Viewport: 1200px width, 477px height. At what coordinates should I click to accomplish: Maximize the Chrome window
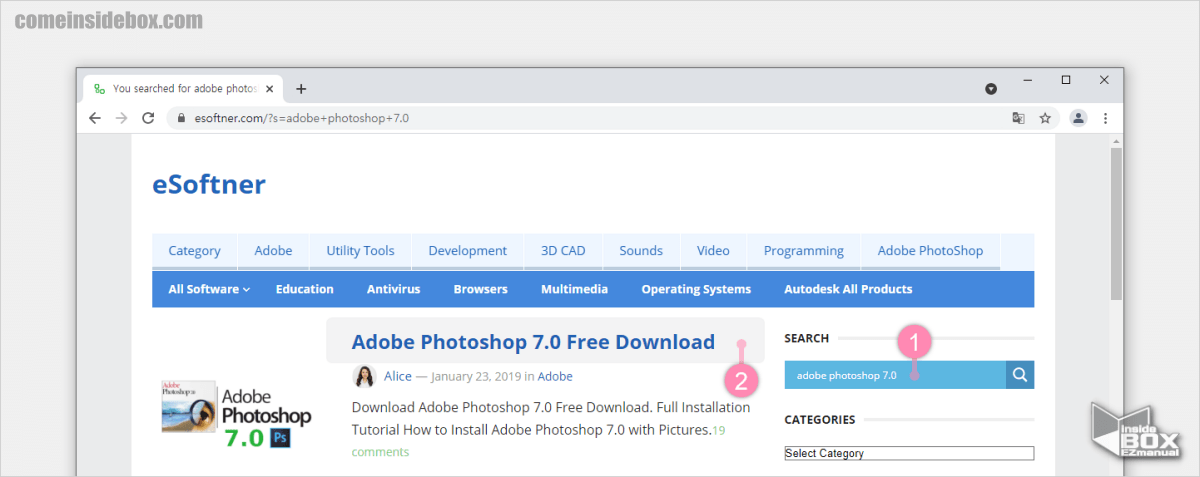point(1066,79)
